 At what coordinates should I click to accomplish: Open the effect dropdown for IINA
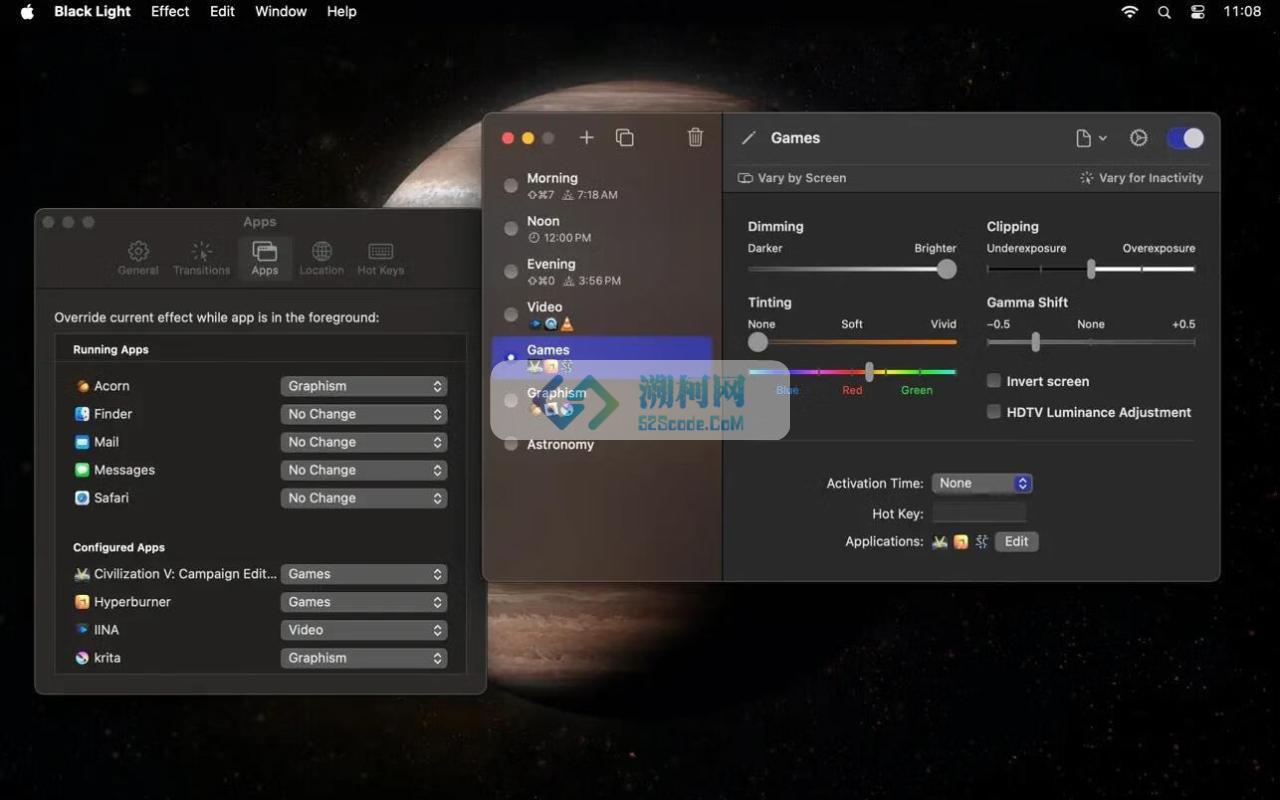click(x=364, y=630)
